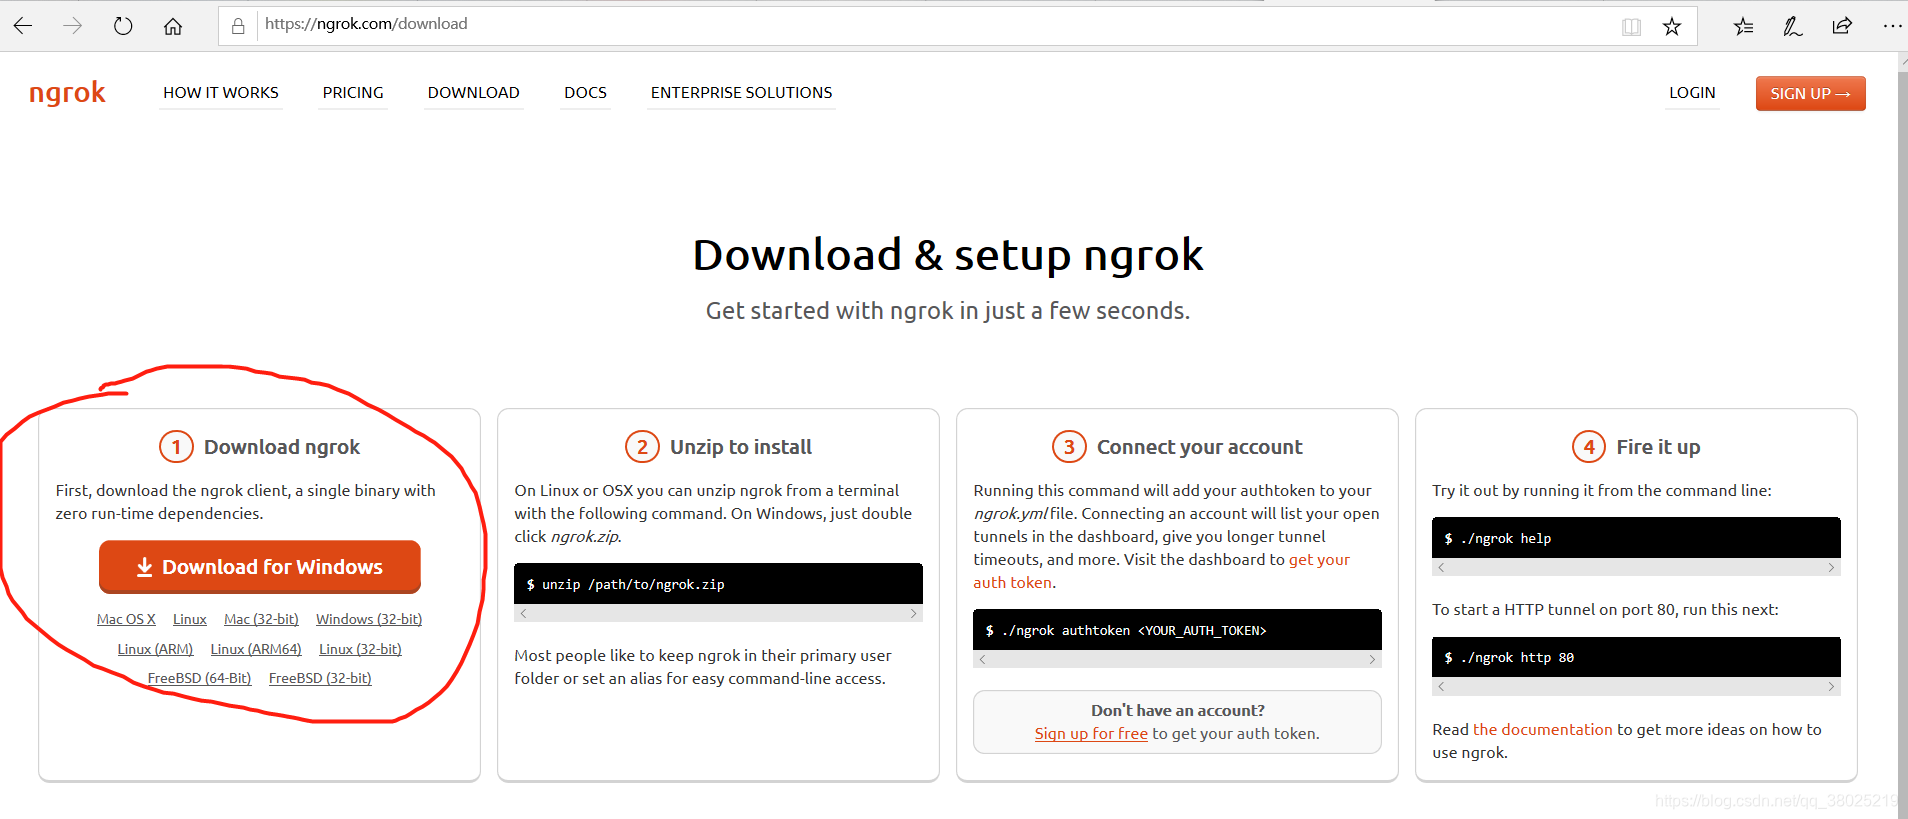Click the page vertical scrollbar
The width and height of the screenshot is (1908, 819).
(1902, 435)
